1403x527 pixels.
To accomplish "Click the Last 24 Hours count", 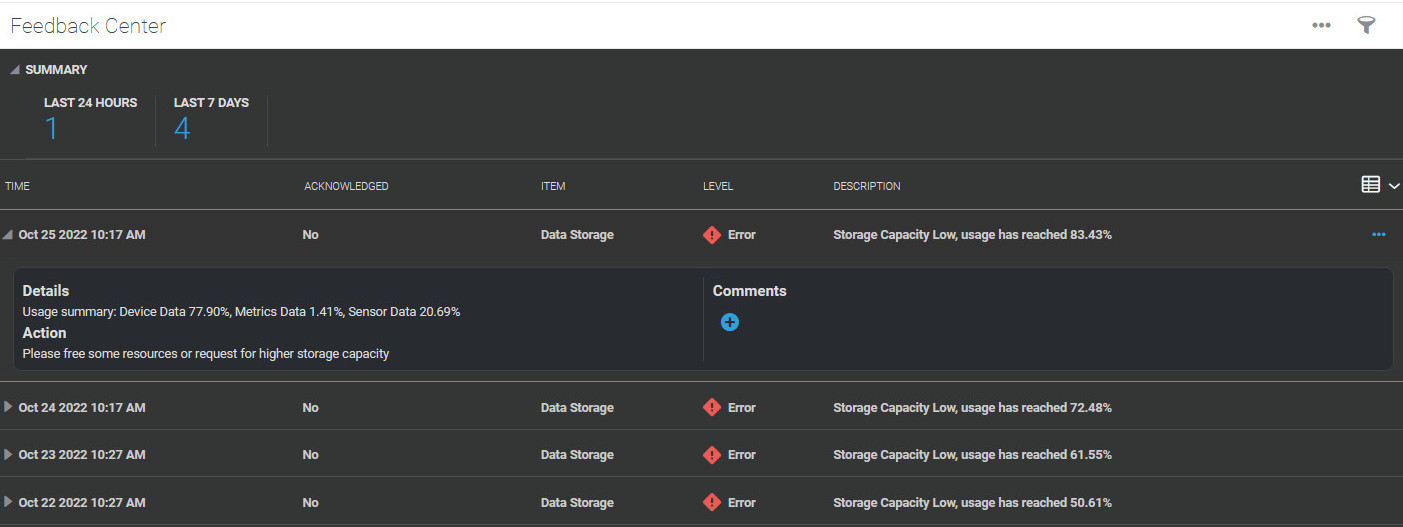I will pos(51,129).
